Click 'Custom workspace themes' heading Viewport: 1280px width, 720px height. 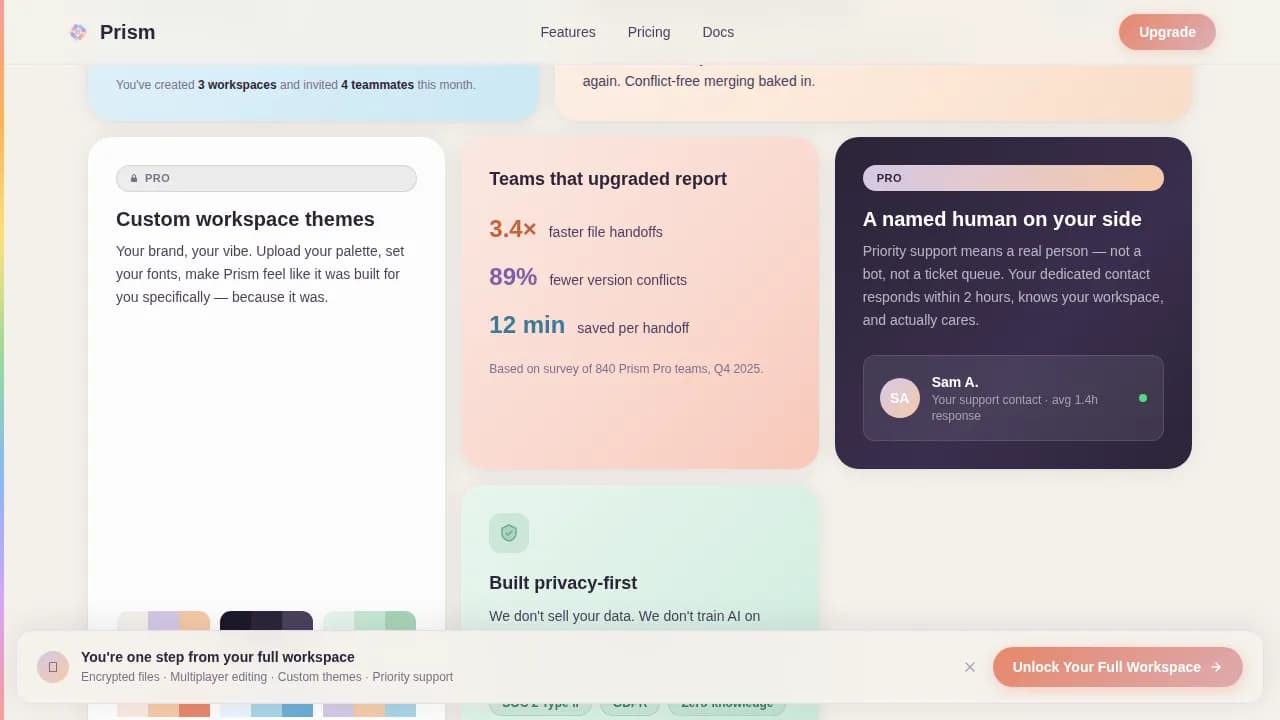[x=245, y=219]
